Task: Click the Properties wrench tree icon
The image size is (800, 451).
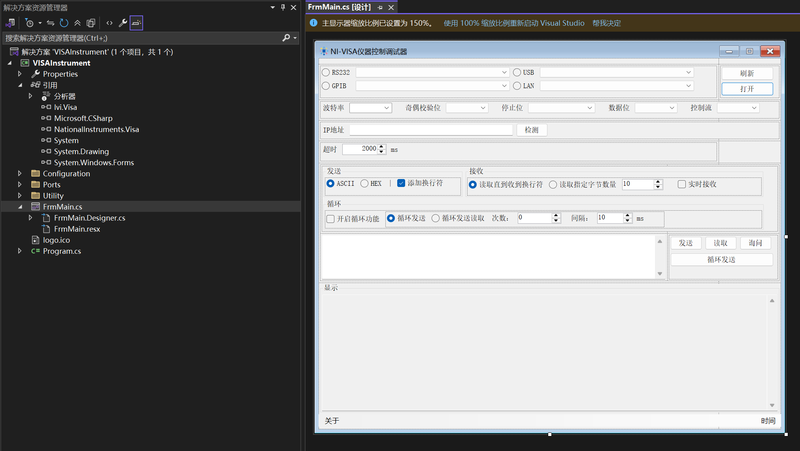Action: click(36, 74)
